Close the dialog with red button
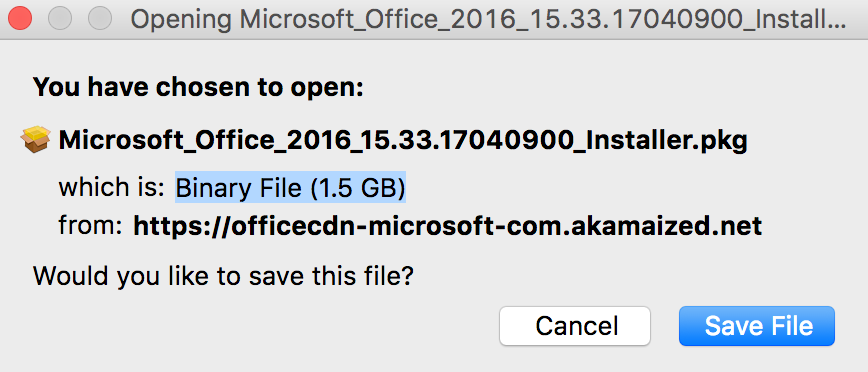 (20, 19)
